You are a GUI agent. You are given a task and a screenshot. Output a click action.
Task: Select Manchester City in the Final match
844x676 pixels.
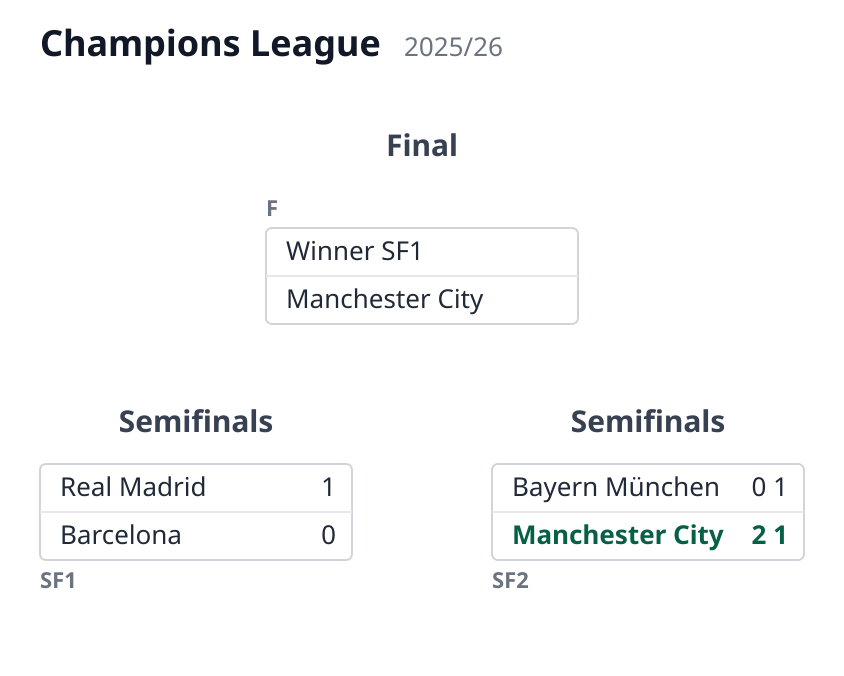(422, 300)
